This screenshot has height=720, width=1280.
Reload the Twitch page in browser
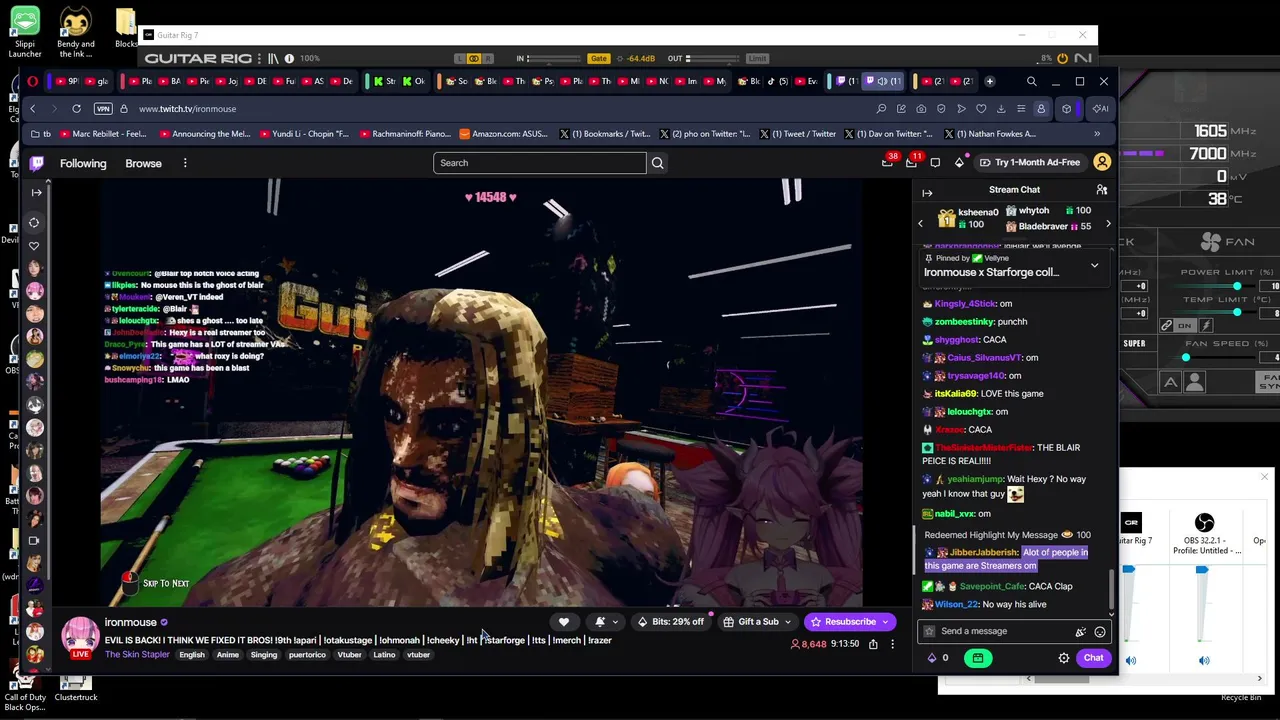click(x=76, y=108)
